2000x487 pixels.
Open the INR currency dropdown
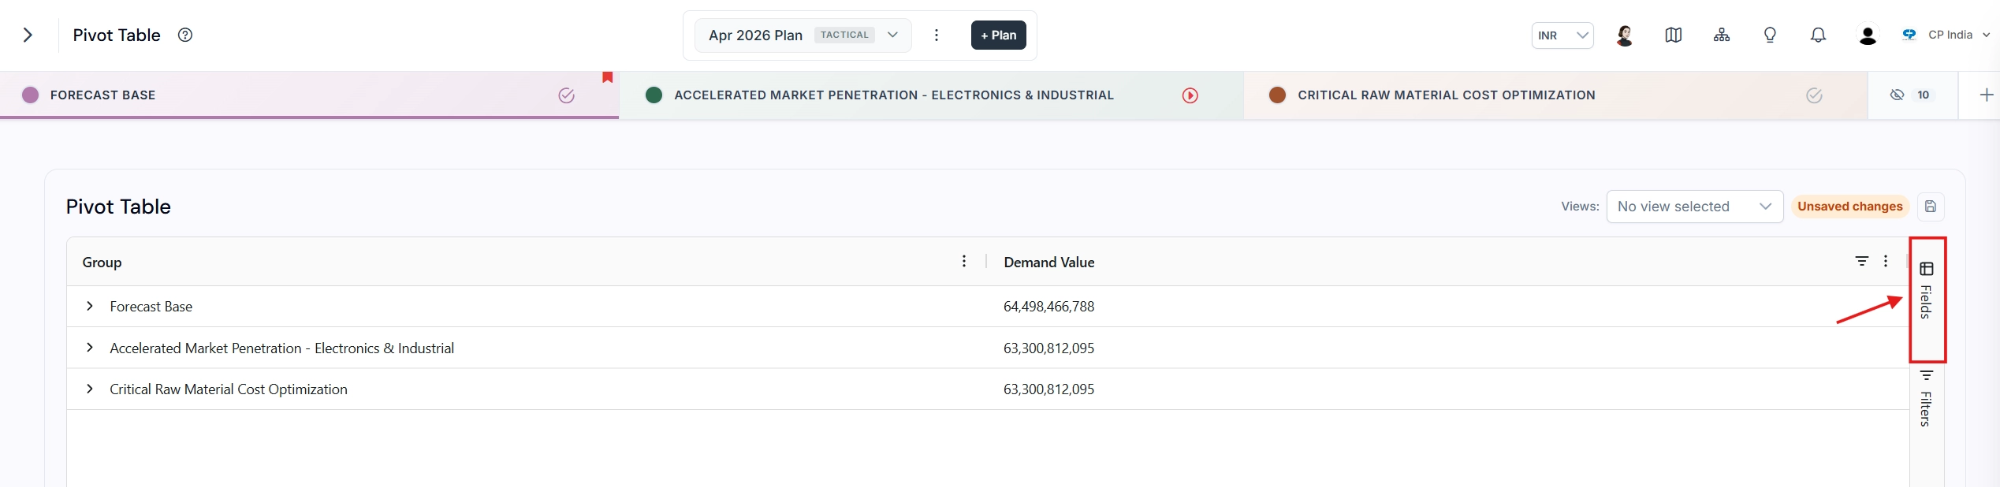coord(1562,35)
